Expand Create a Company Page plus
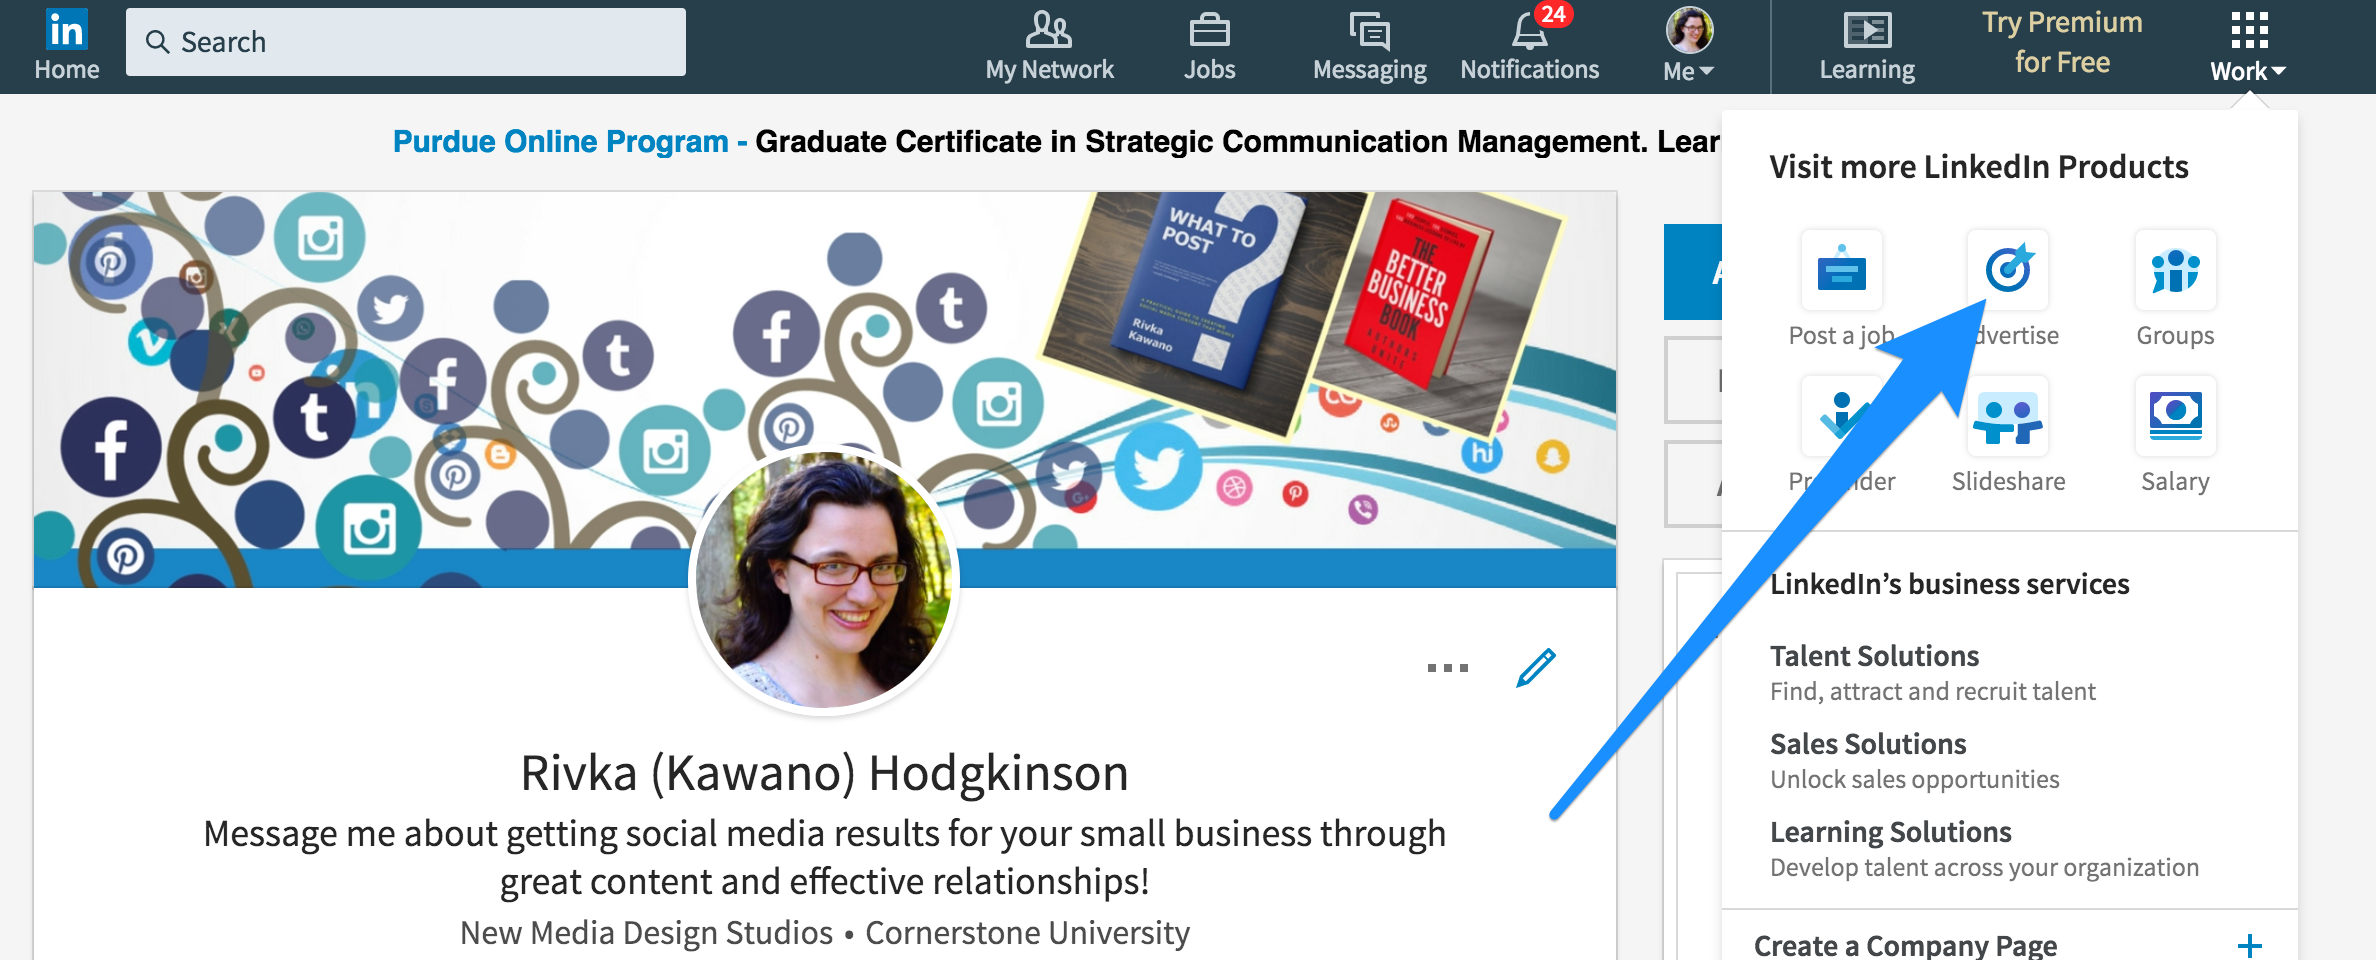The height and width of the screenshot is (960, 2376). point(2249,945)
